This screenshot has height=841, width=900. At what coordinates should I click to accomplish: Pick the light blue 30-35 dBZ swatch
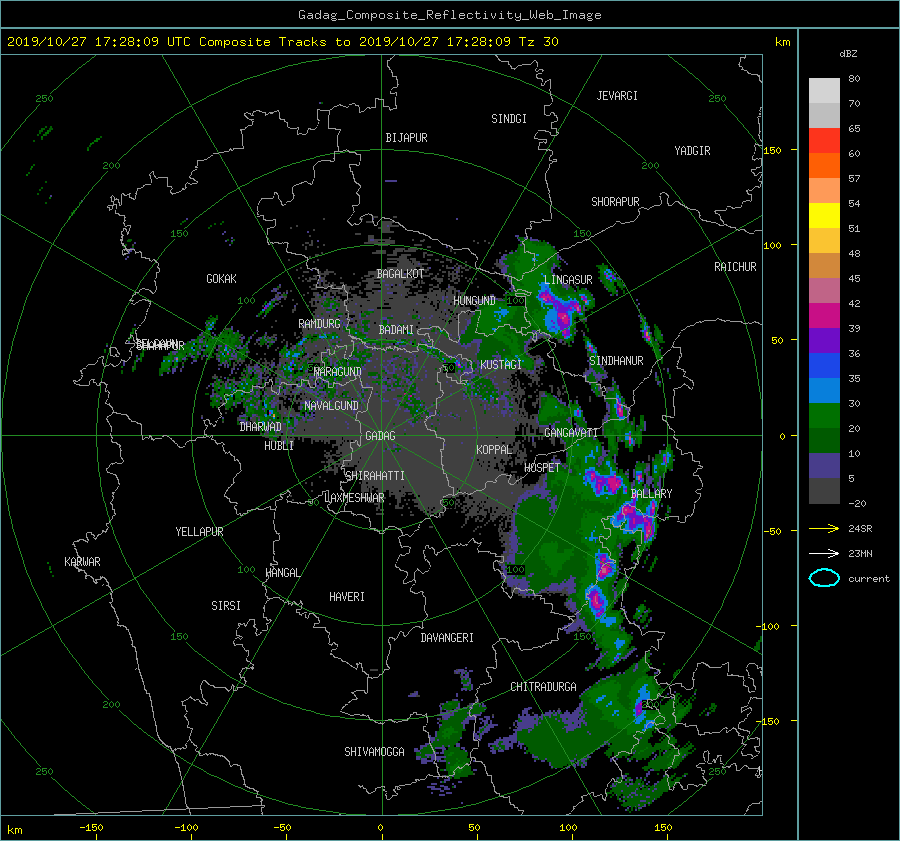click(824, 390)
